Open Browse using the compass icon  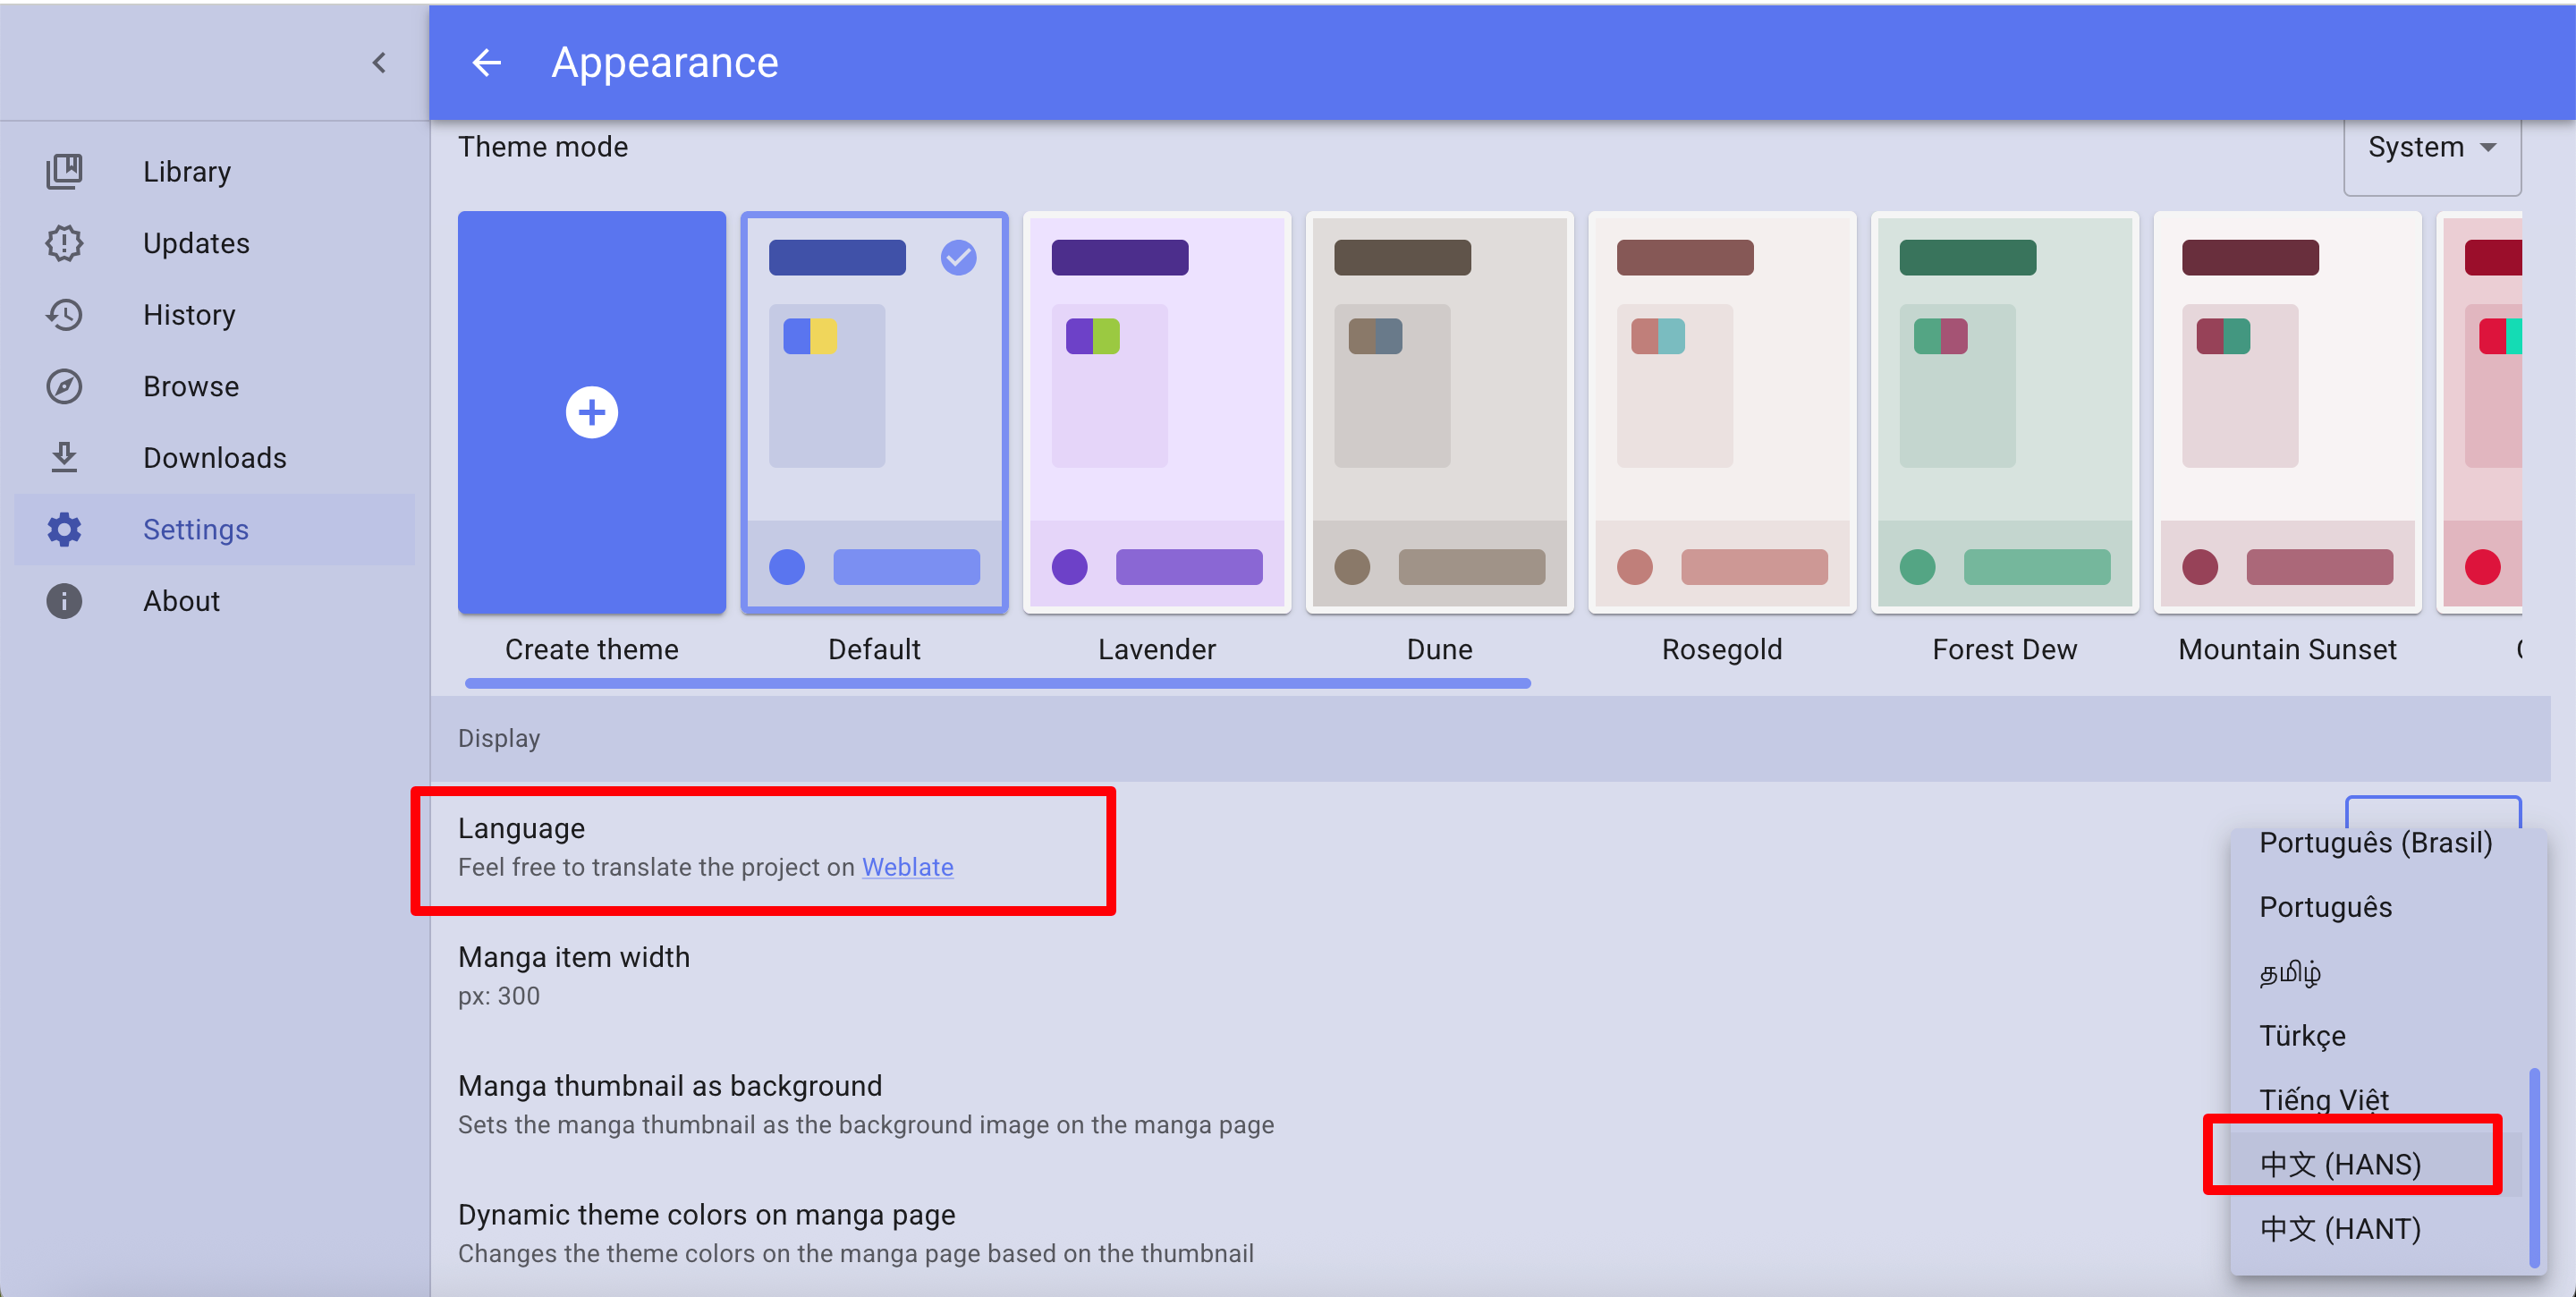point(64,386)
